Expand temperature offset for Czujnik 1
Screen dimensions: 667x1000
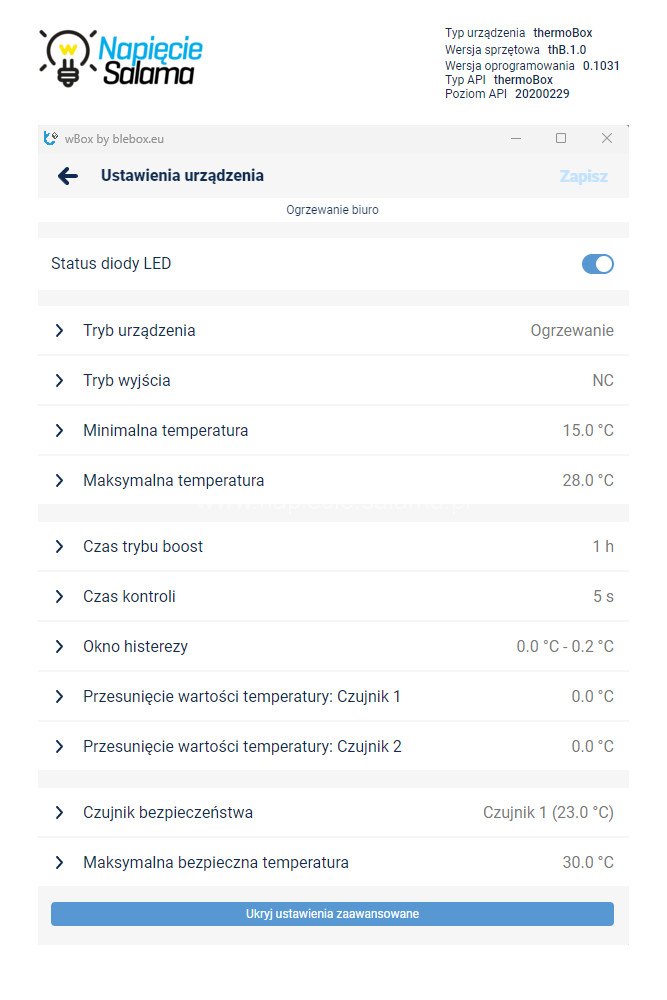coord(333,696)
